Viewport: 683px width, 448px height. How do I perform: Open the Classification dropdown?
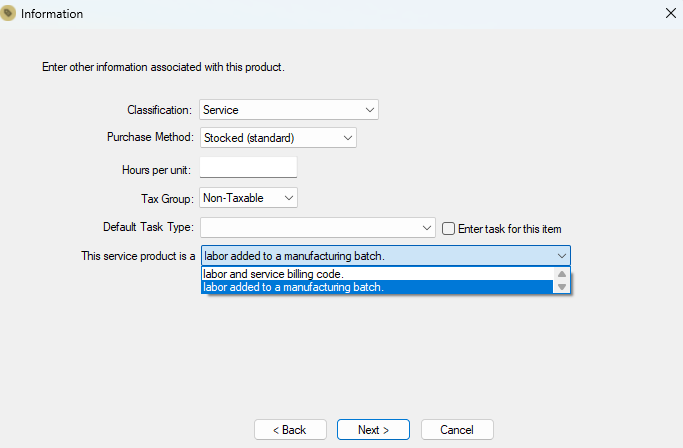[289, 109]
